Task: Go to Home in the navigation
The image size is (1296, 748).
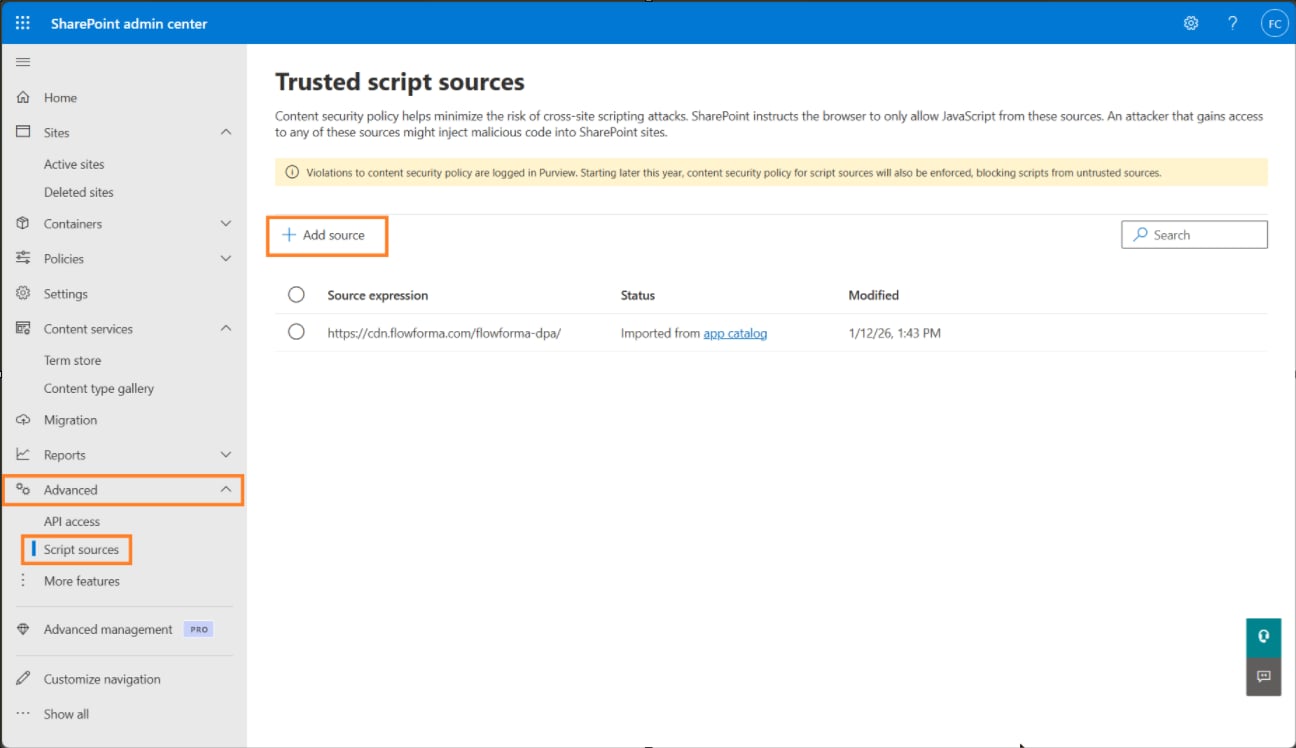Action: click(60, 98)
